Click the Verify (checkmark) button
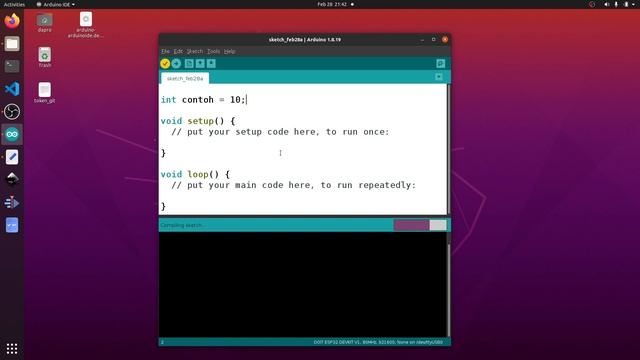640x360 pixels. pos(165,64)
